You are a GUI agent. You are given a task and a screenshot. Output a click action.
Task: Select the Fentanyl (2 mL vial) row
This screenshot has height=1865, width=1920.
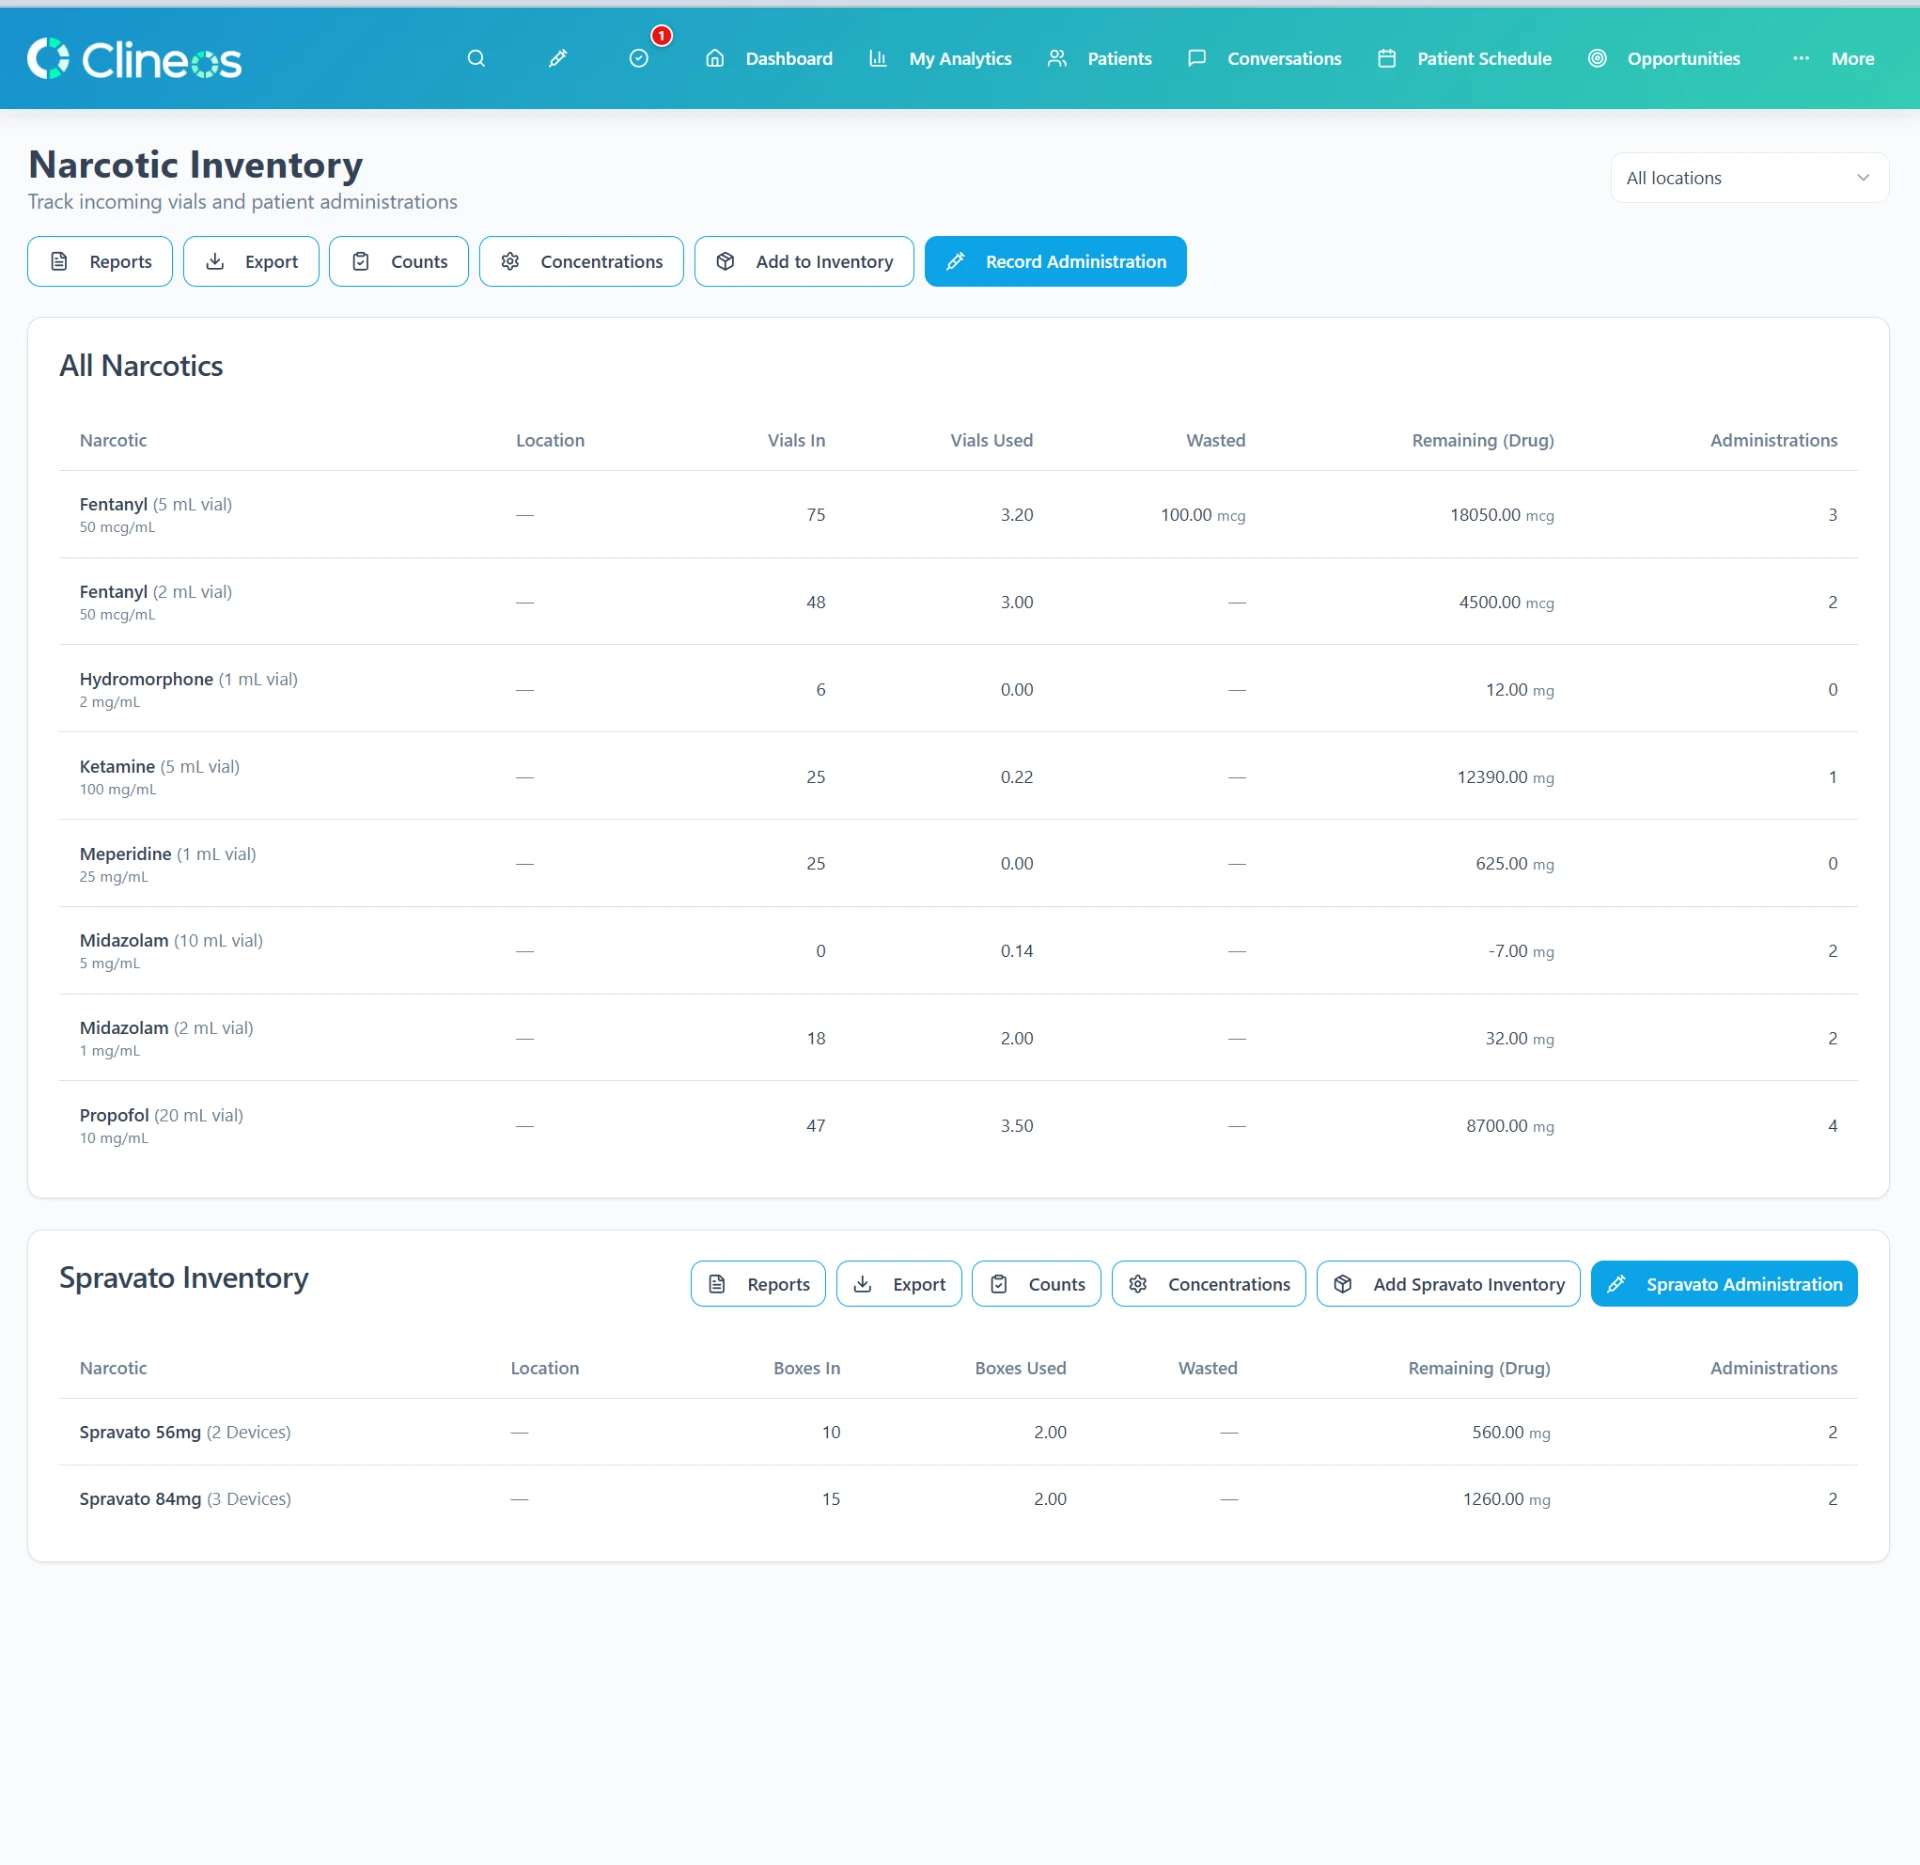point(958,602)
